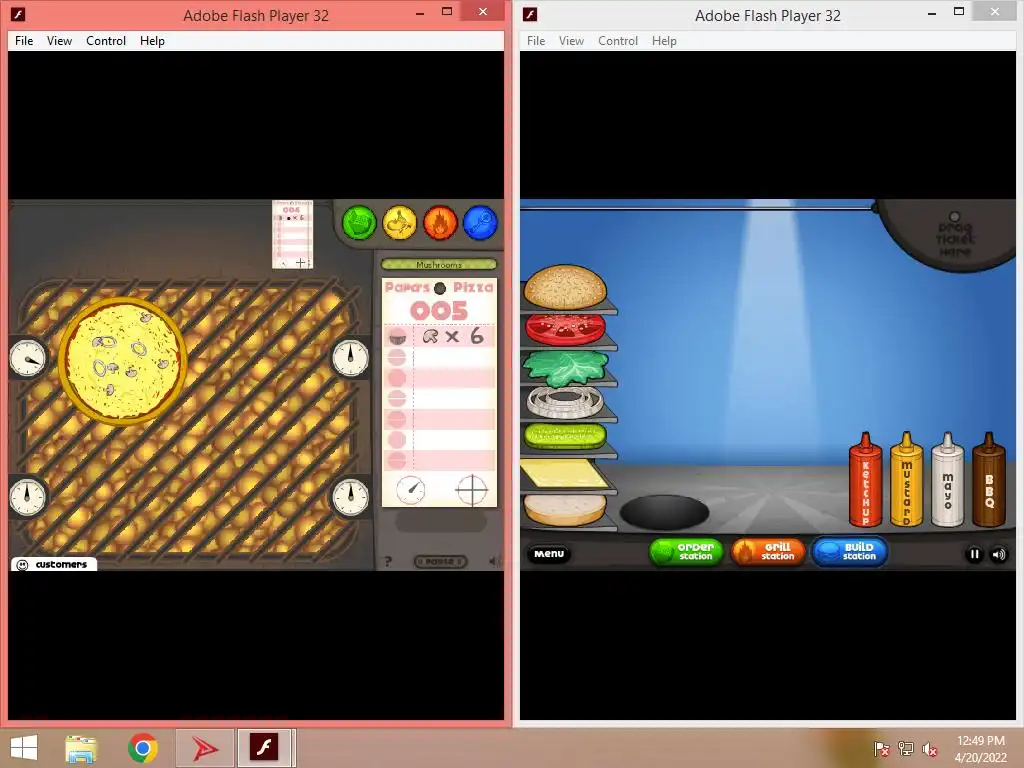The height and width of the screenshot is (768, 1024).
Task: Click the pizza baking in the oven
Action: coord(123,360)
